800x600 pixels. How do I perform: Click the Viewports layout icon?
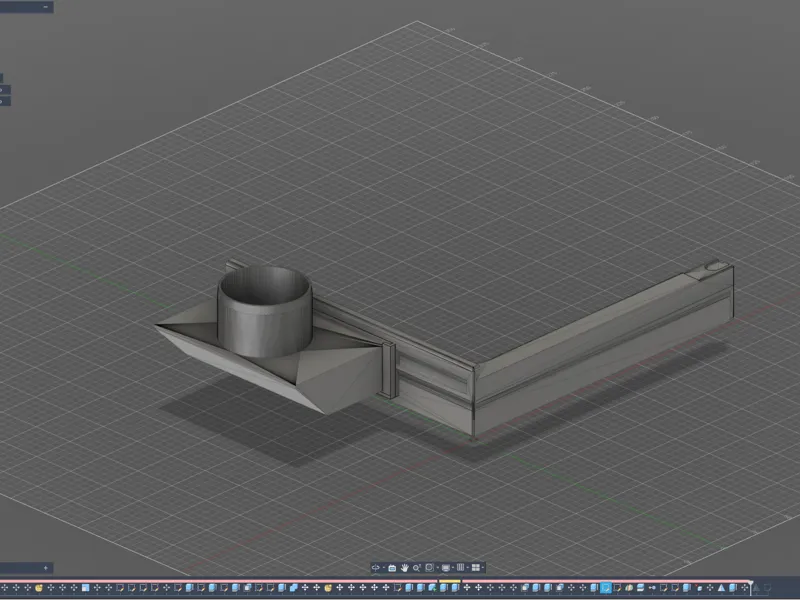(x=476, y=567)
